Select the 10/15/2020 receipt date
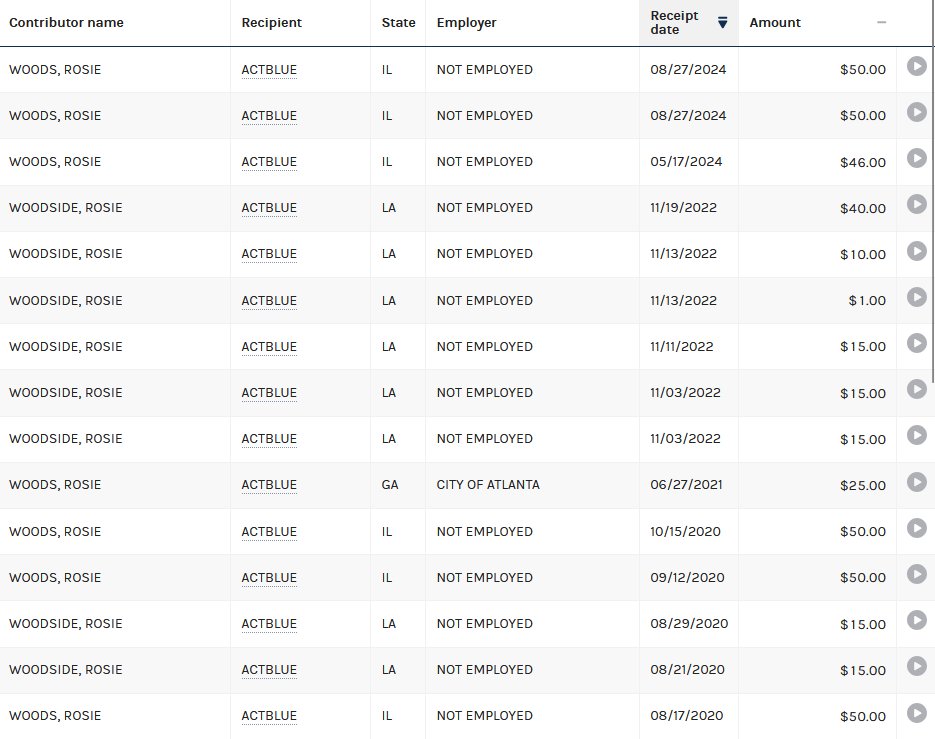 (685, 531)
